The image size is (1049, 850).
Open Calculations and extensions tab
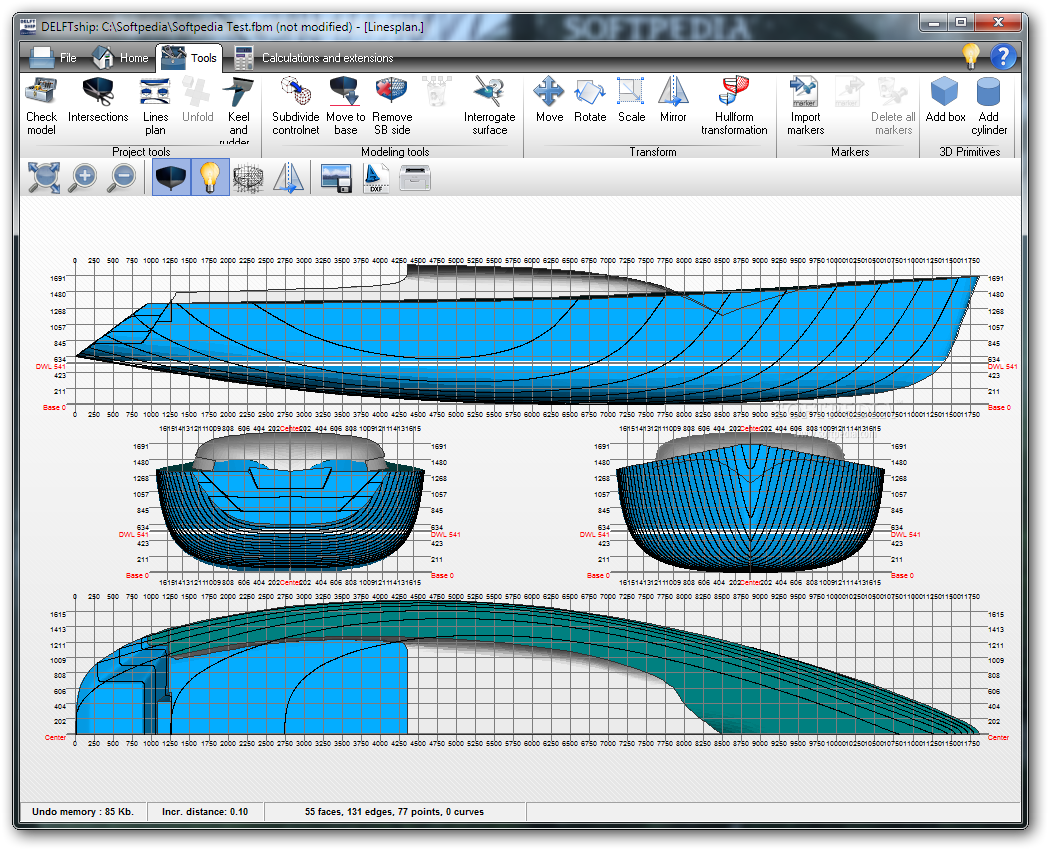pos(313,58)
